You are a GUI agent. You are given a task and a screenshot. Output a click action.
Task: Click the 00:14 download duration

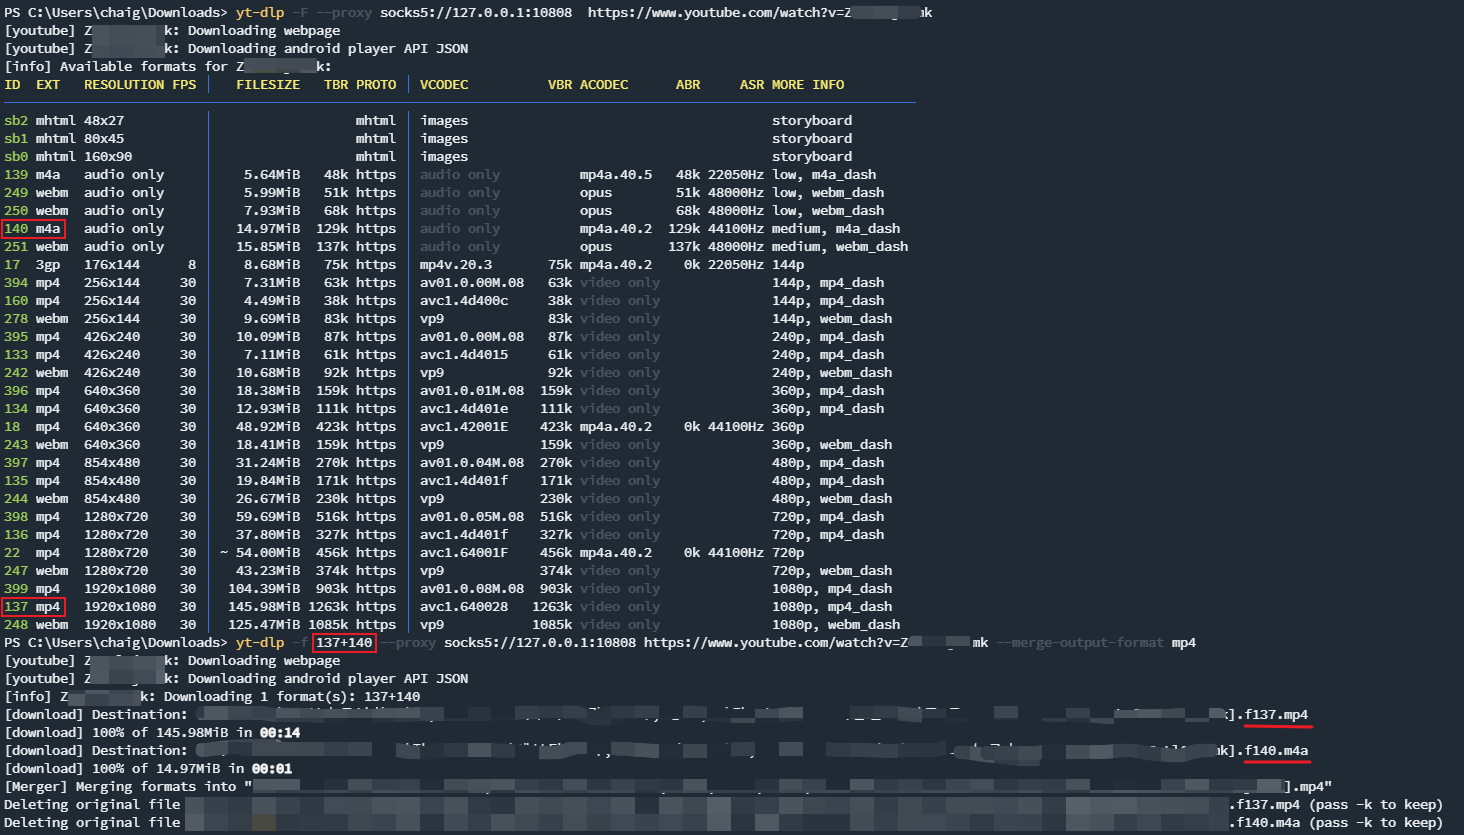(280, 733)
